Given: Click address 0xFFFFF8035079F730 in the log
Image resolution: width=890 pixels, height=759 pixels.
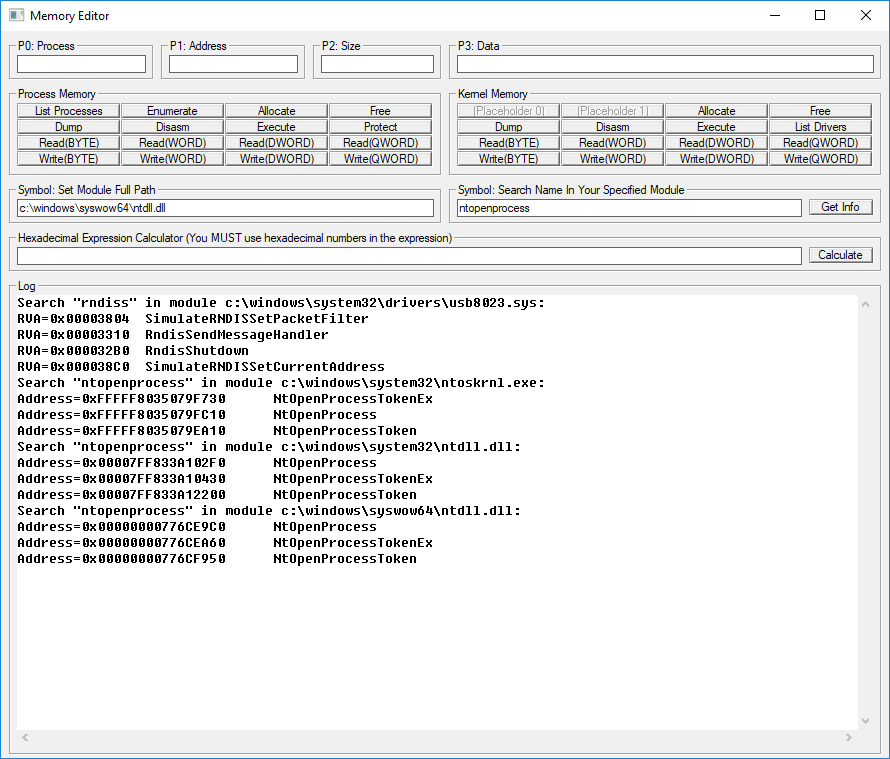Looking at the screenshot, I should 154,399.
